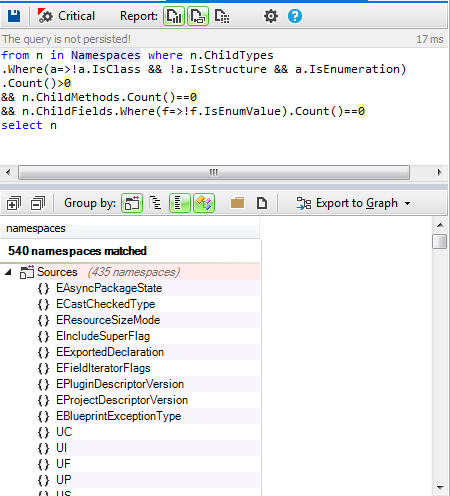Open help with the blue question mark
Viewport: 450px width, 496px height.
295,16
